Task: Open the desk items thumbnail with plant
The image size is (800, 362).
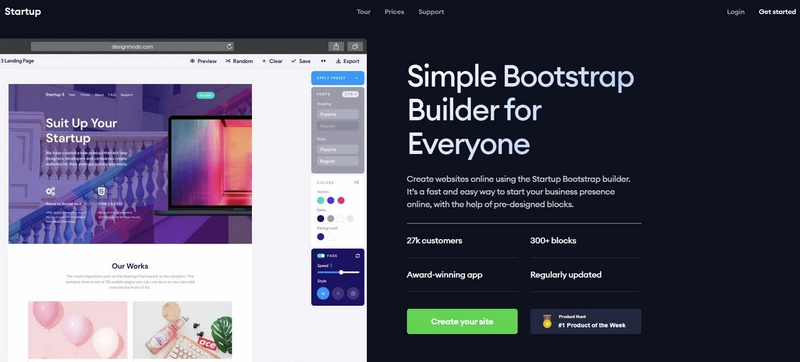Action: [x=182, y=330]
